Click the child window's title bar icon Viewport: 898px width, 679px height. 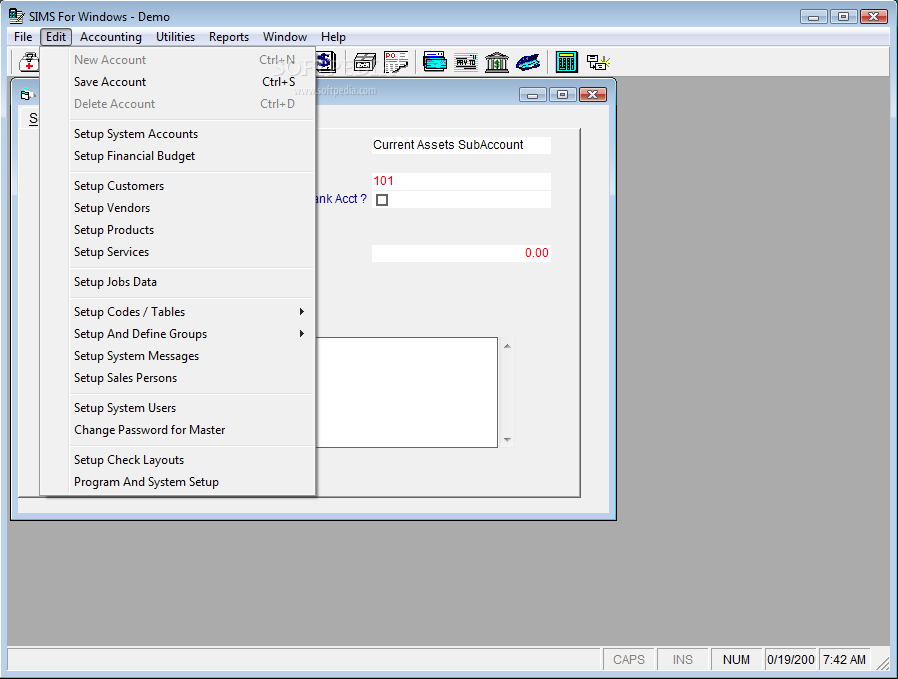[x=26, y=94]
